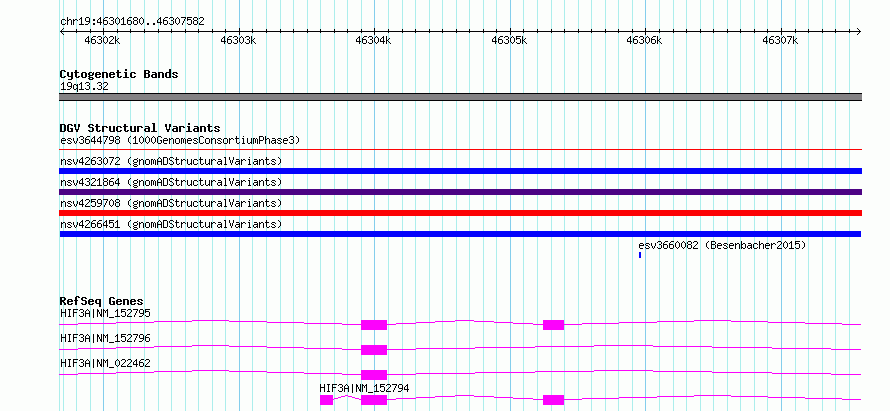Click the HIF3A|NM_152795 transcript label

pyautogui.click(x=105, y=313)
